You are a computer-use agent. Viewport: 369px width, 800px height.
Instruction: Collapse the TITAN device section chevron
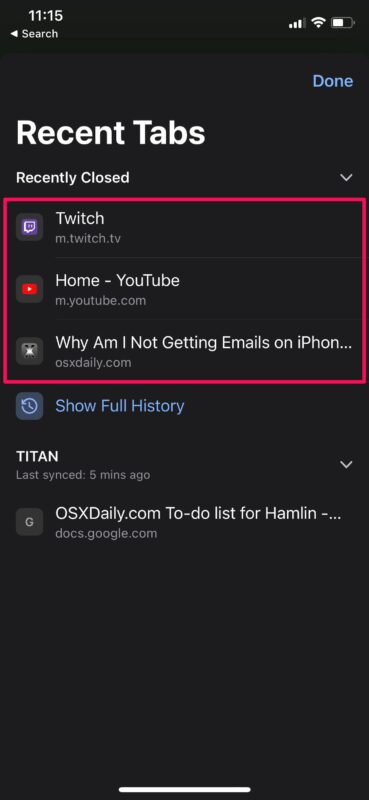tap(347, 465)
